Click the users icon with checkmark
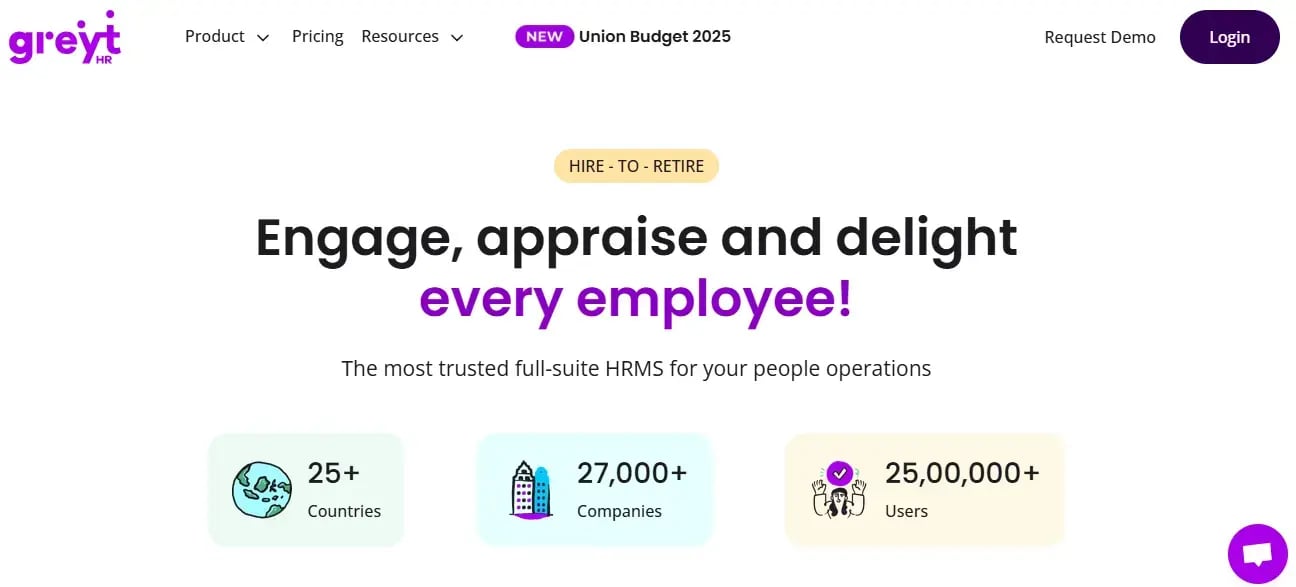The width and height of the screenshot is (1296, 587). pyautogui.click(x=838, y=489)
